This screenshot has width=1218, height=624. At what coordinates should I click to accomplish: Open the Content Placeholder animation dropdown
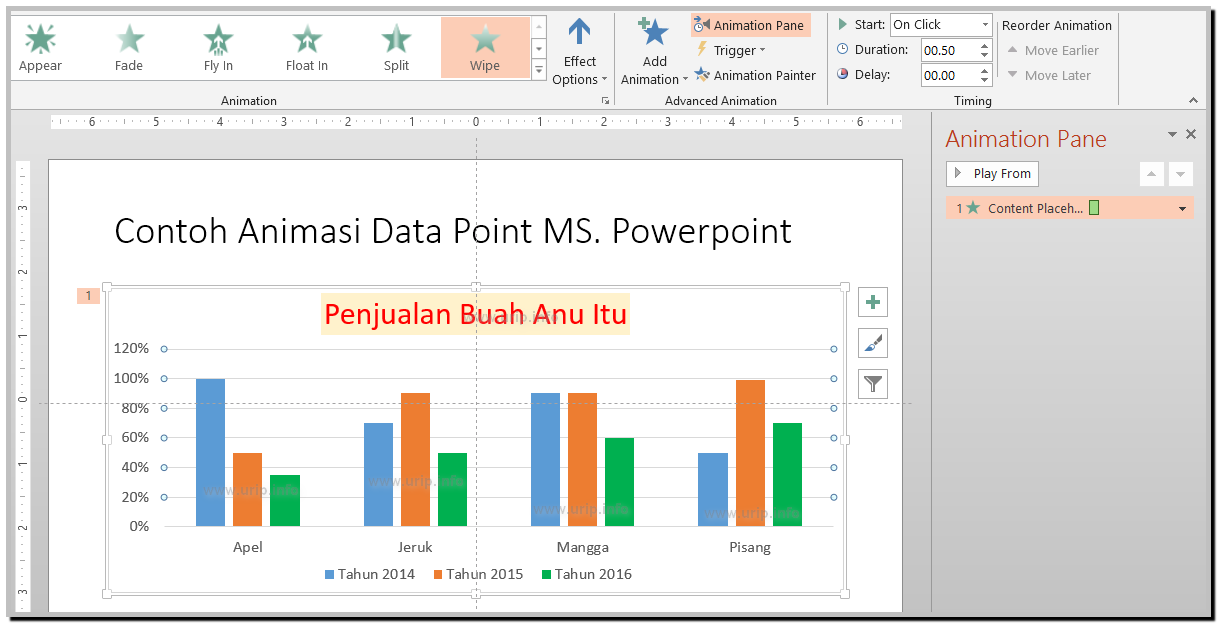[1180, 208]
